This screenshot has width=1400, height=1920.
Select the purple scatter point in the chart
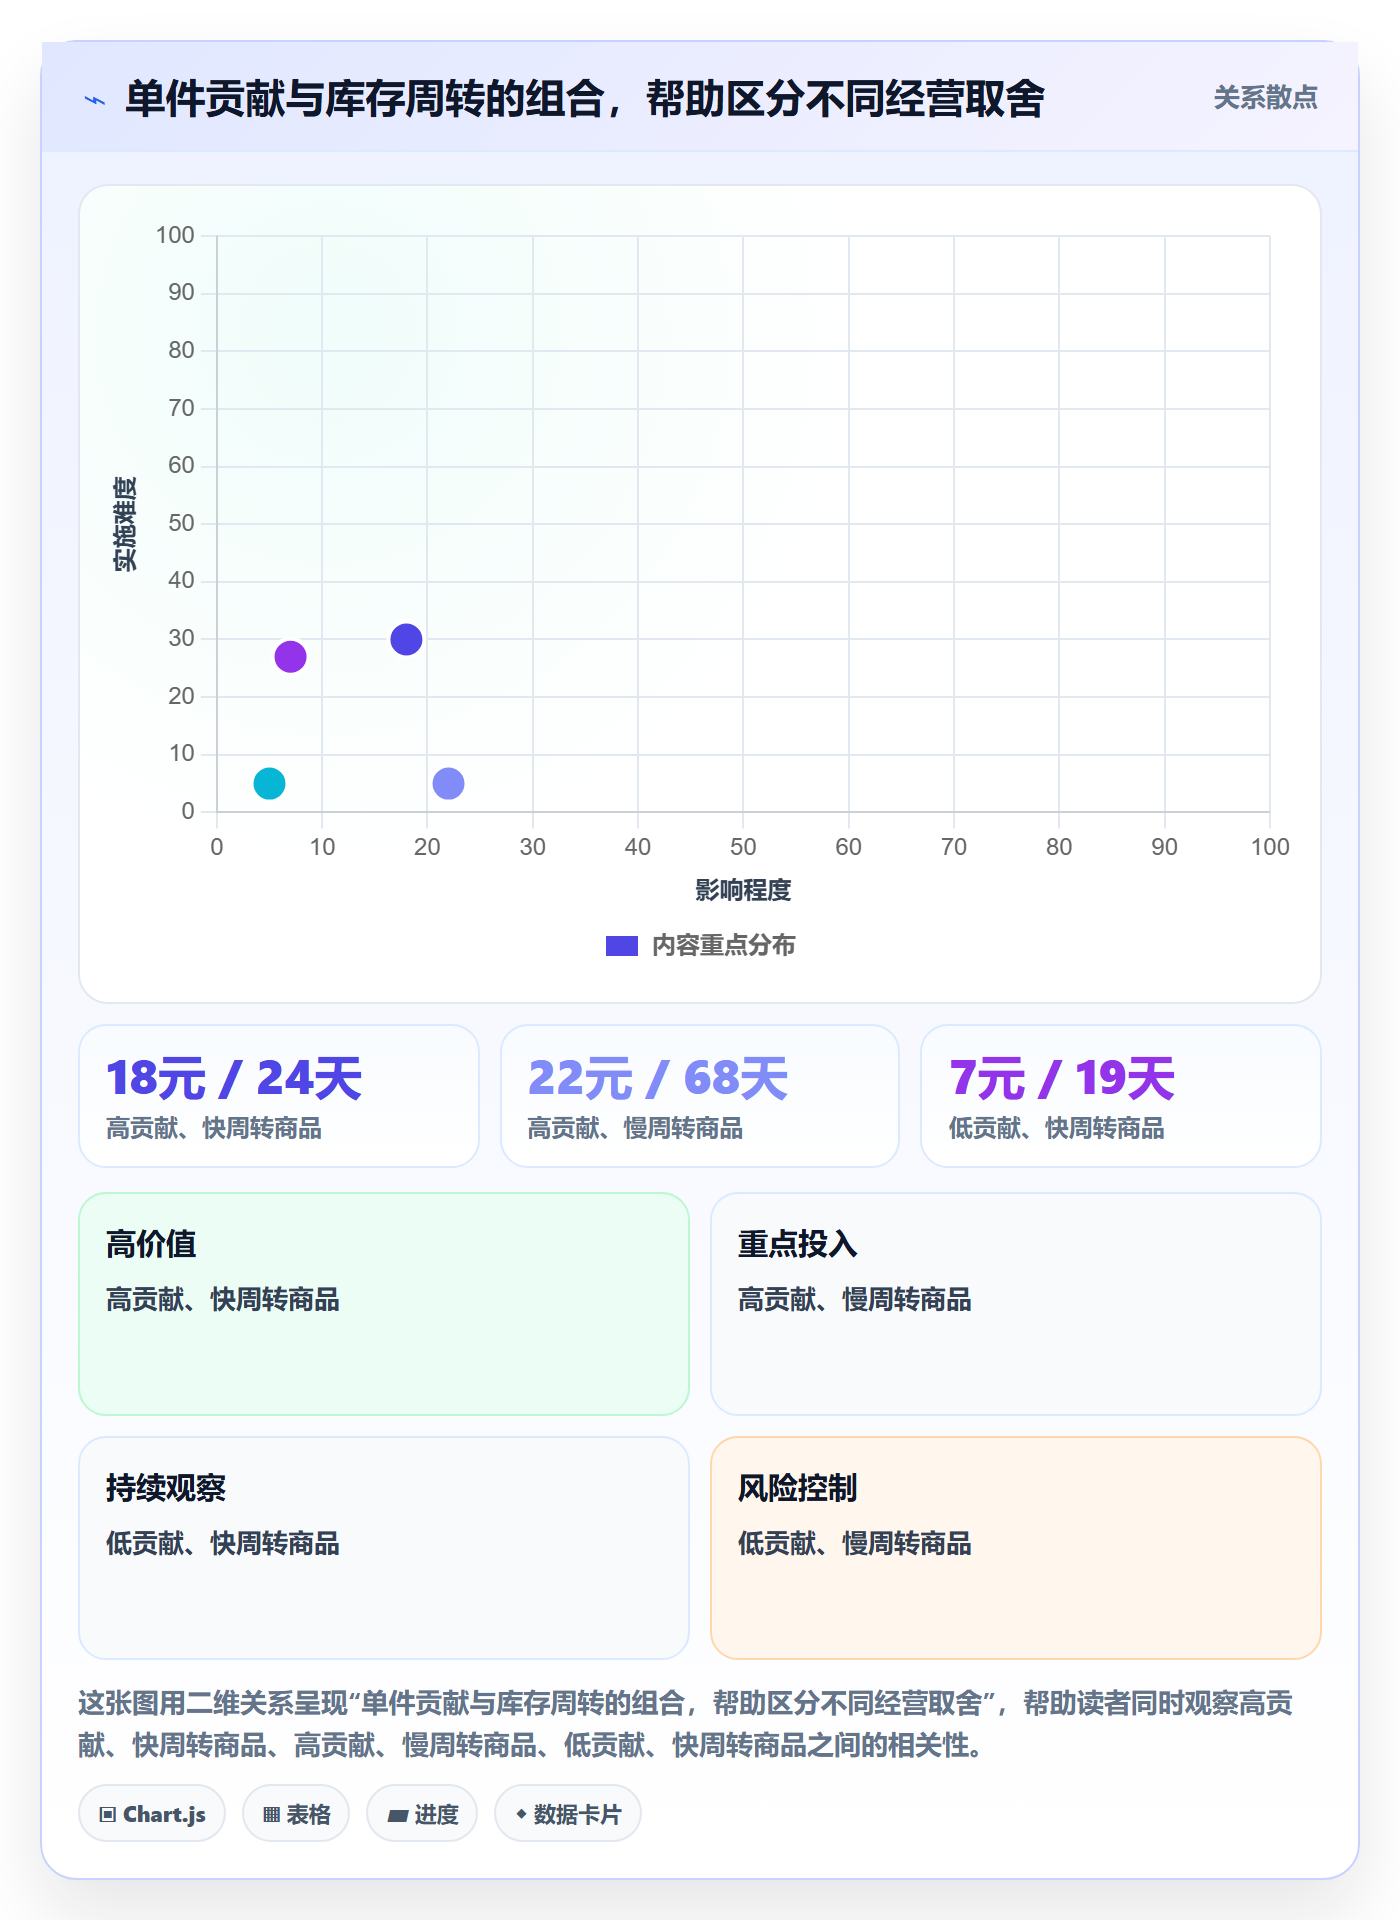[x=290, y=657]
